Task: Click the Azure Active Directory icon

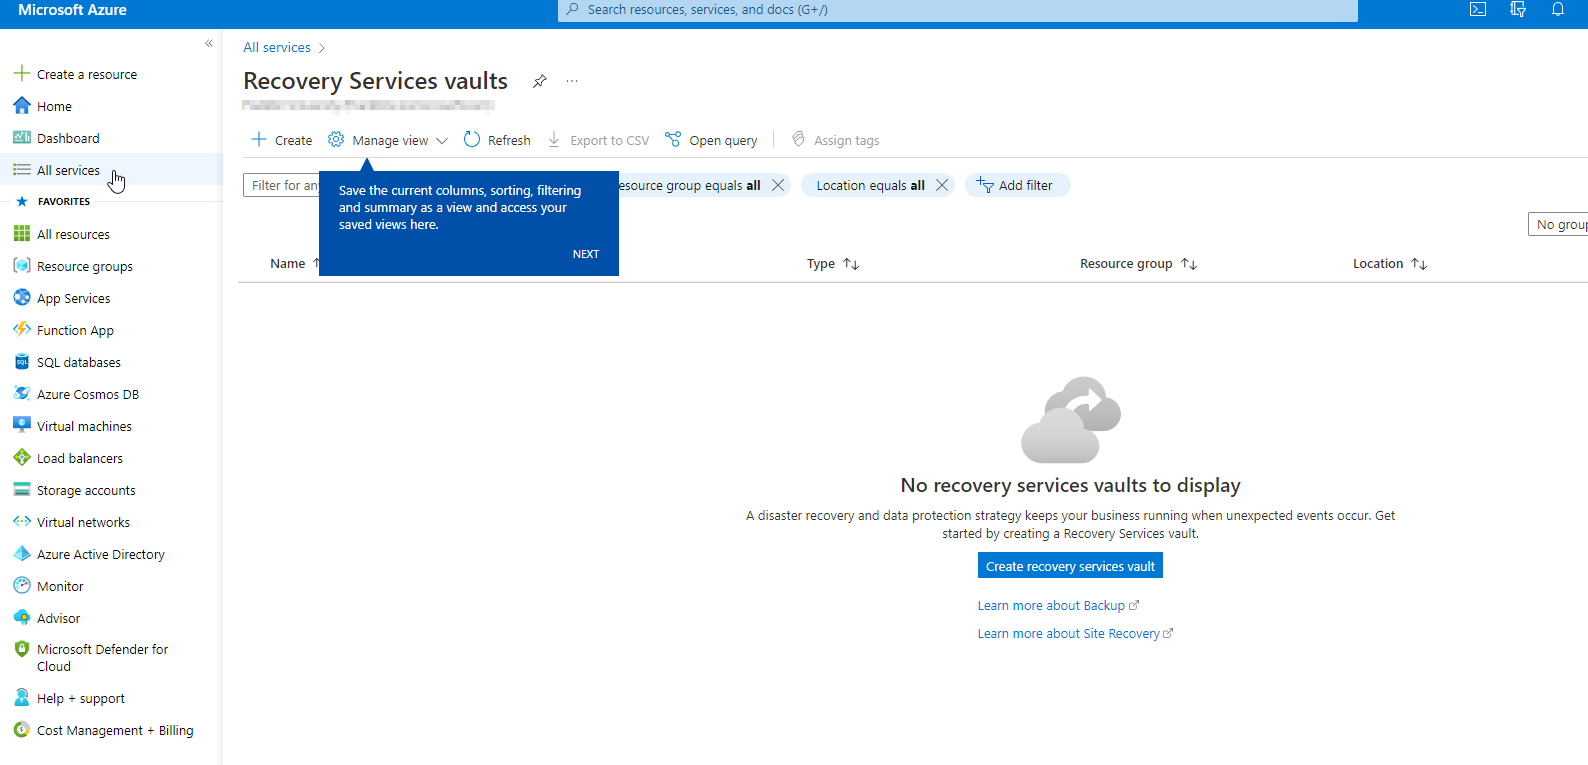Action: click(22, 553)
